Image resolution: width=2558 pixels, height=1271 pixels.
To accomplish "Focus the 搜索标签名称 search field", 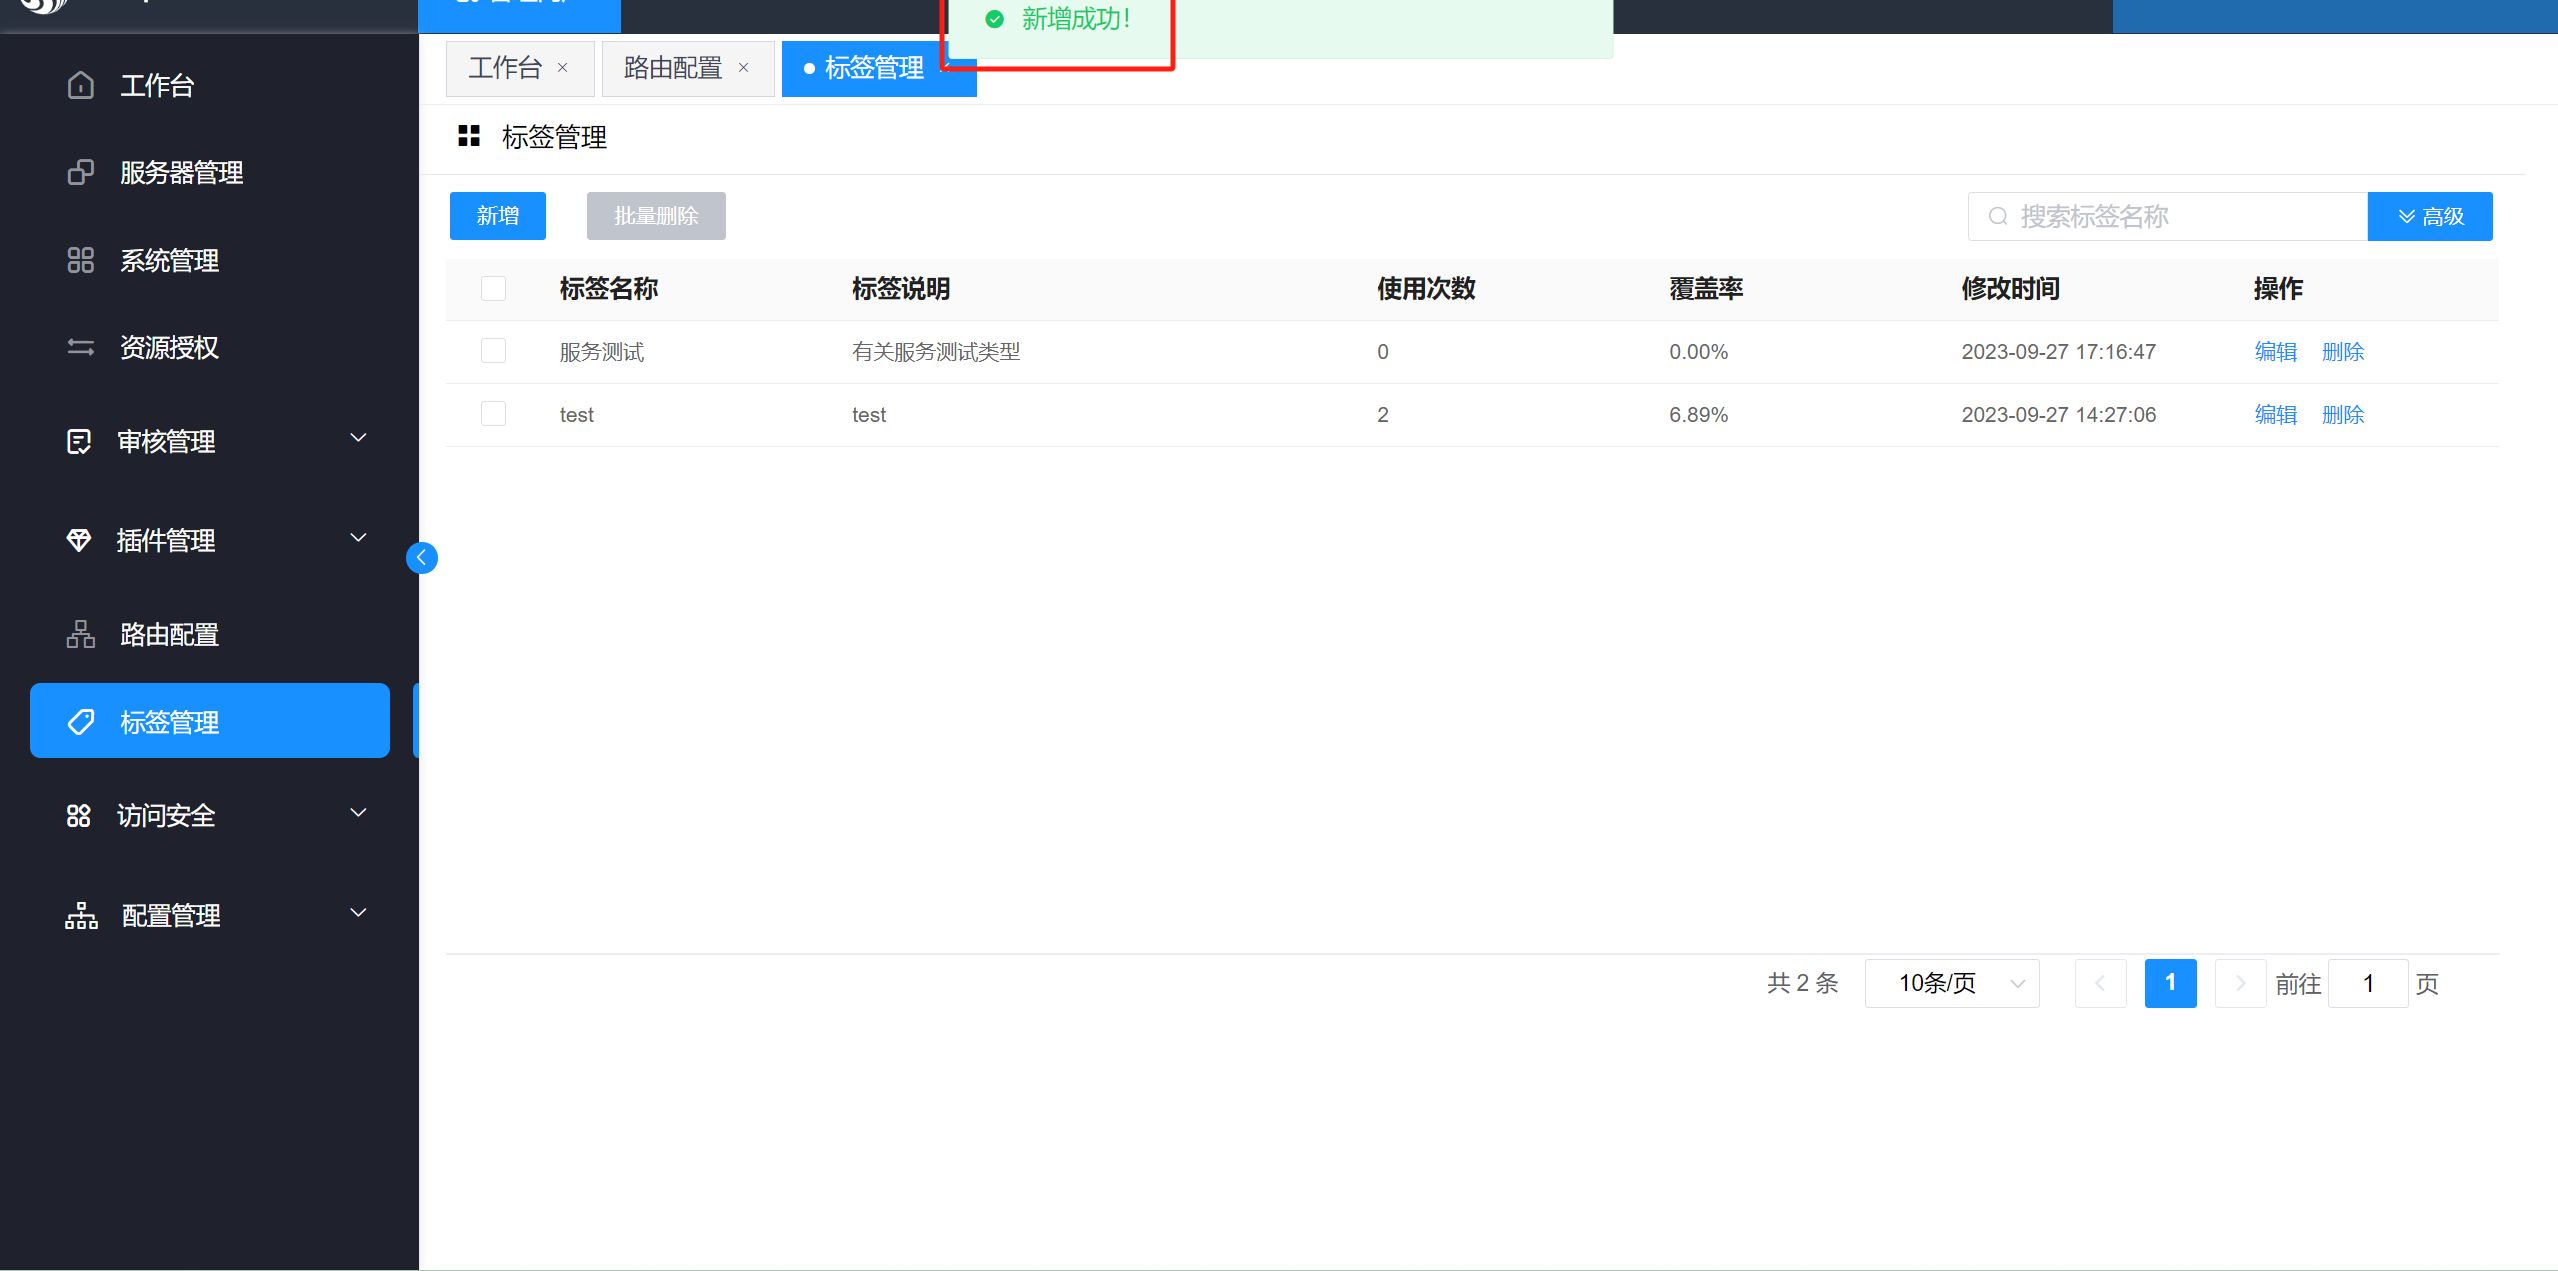I will pos(2168,216).
